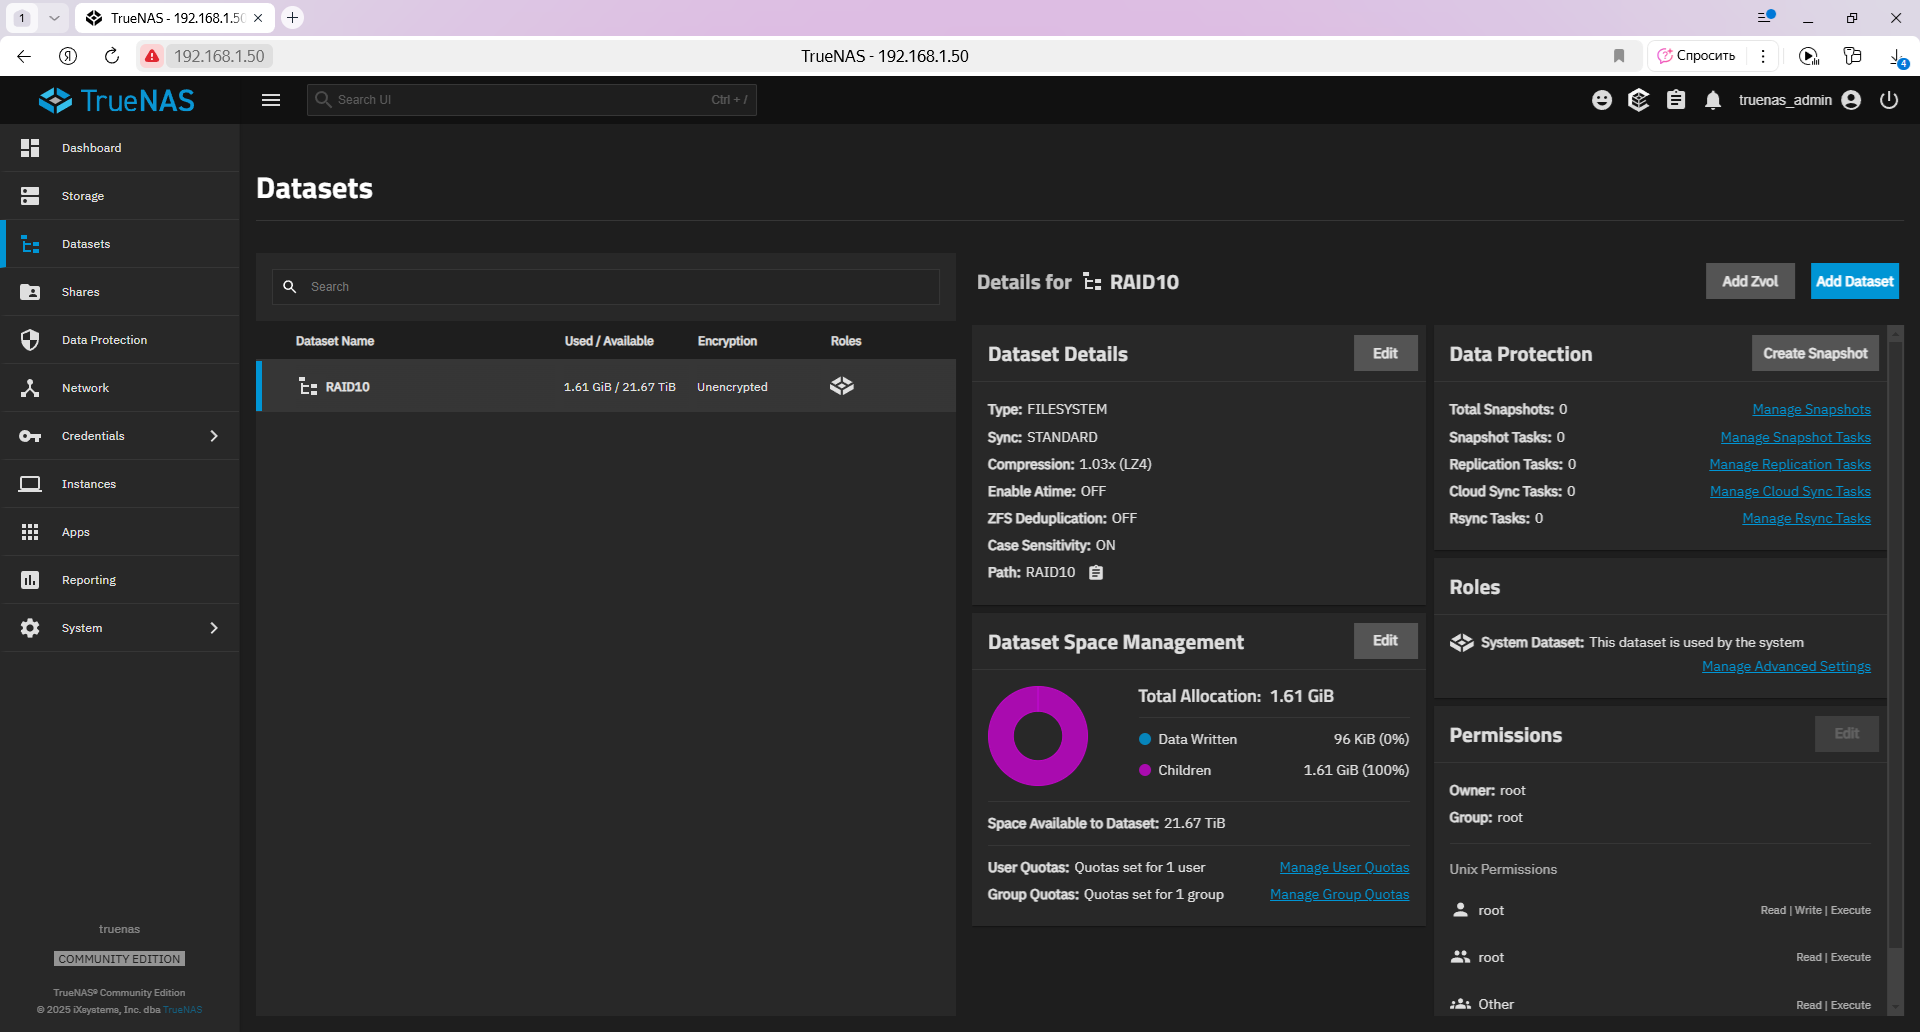Open the Jobs clipboard icon
The image size is (1920, 1032).
1676,100
